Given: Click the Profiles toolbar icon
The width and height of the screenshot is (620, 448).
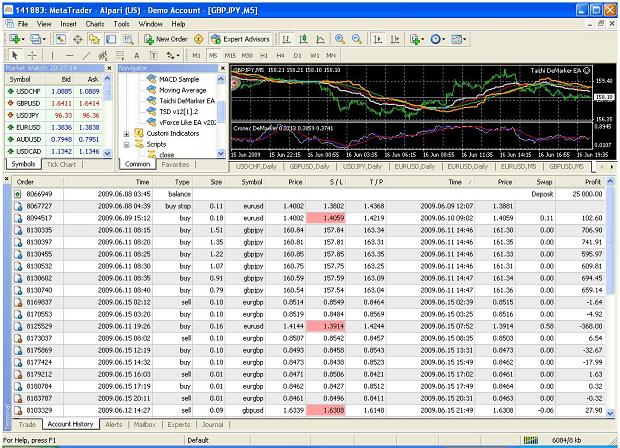Looking at the screenshot, I should pyautogui.click(x=36, y=39).
